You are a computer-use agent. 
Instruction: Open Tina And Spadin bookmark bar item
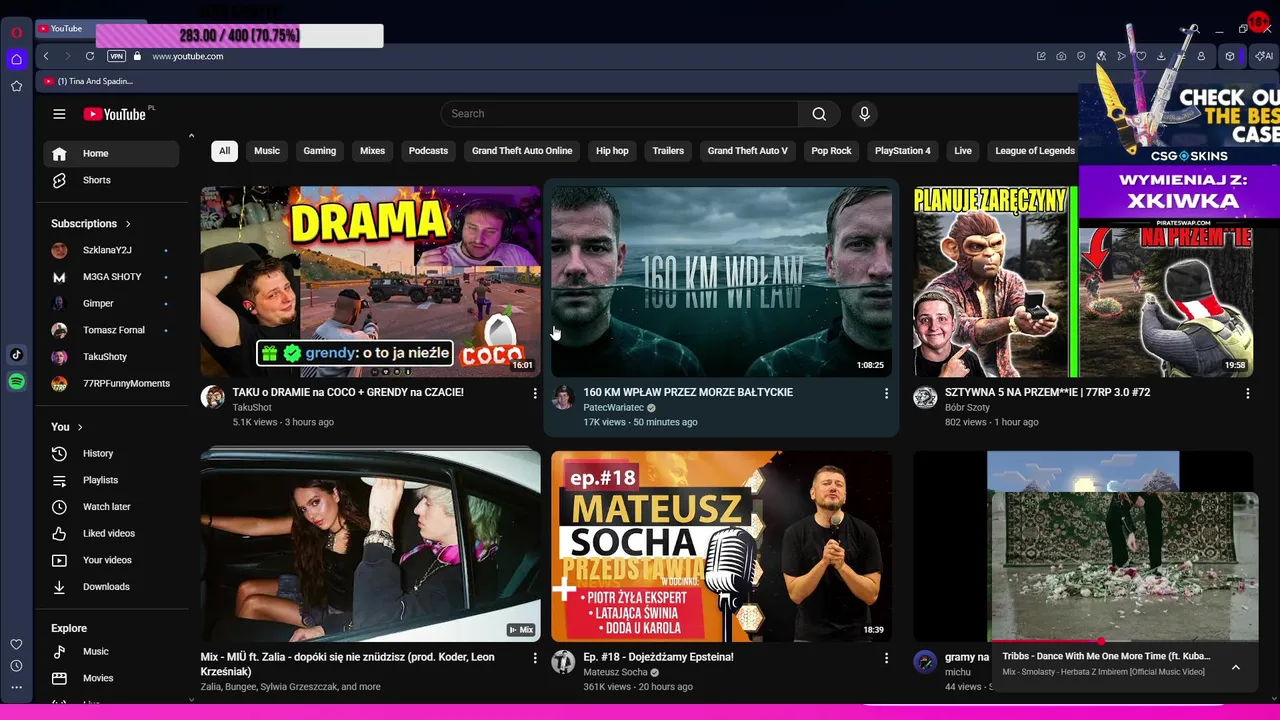(88, 81)
